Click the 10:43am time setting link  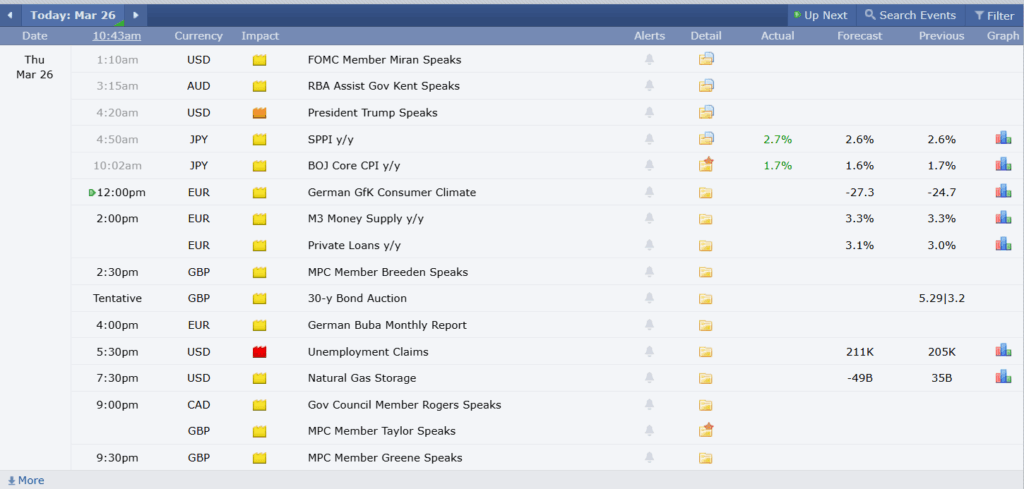(x=117, y=36)
